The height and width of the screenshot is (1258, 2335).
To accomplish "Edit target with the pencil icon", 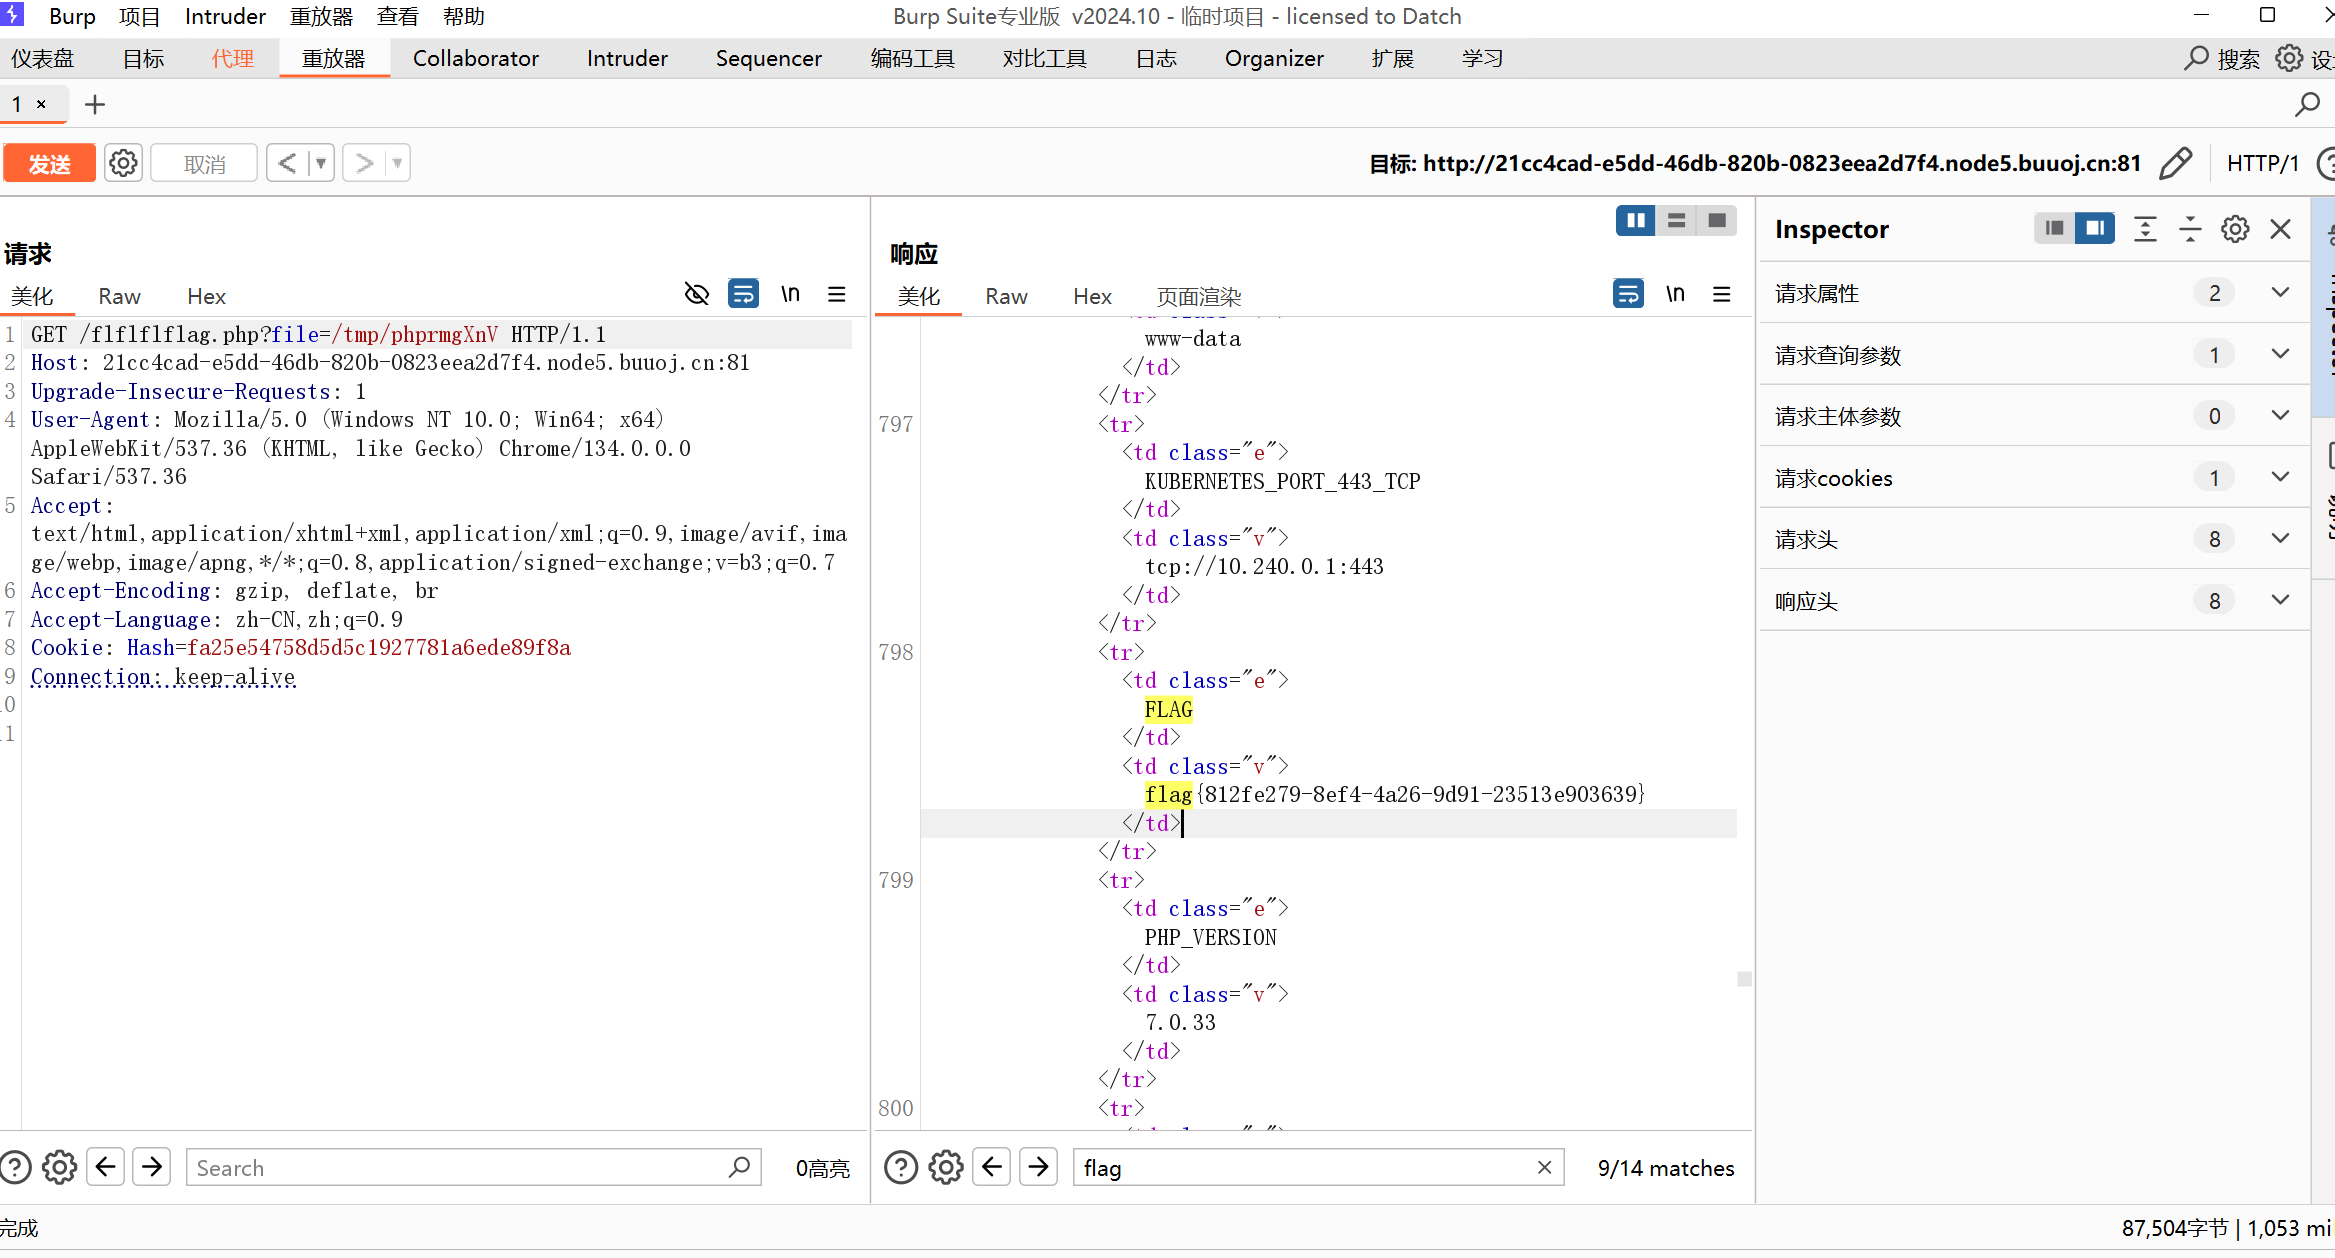I will pyautogui.click(x=2175, y=163).
